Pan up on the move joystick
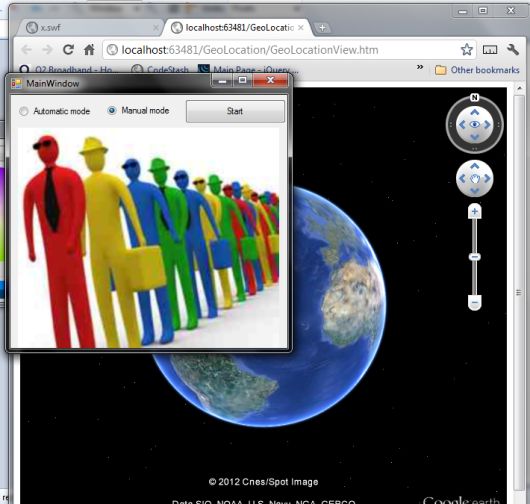The width and height of the screenshot is (530, 504). coord(475,166)
